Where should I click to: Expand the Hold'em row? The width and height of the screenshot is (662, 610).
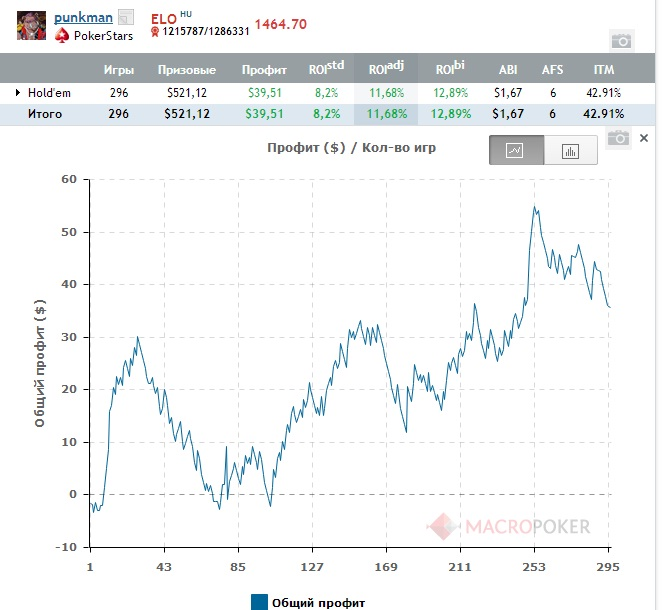click(18, 92)
